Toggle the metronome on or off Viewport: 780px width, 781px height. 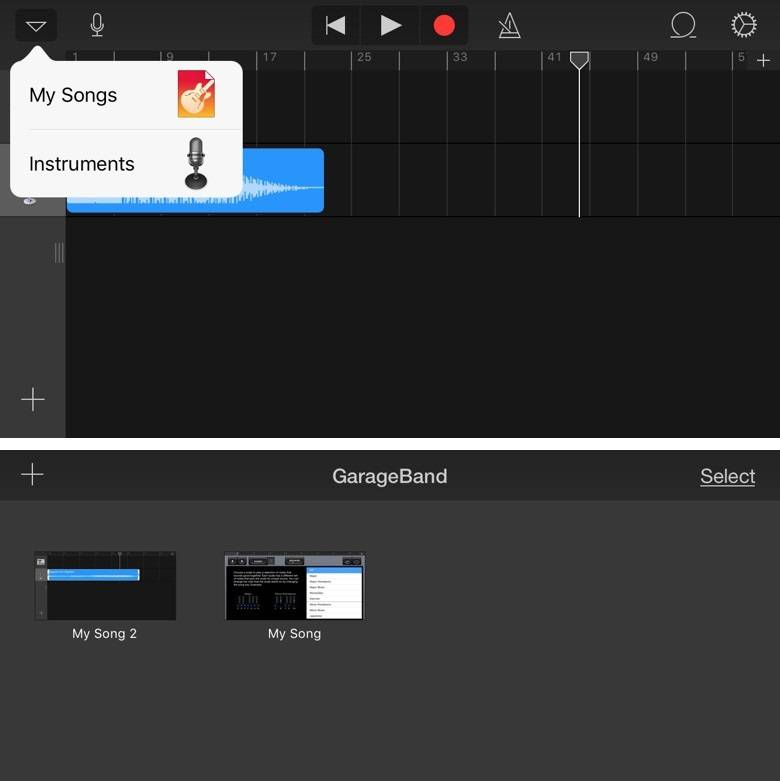[509, 25]
